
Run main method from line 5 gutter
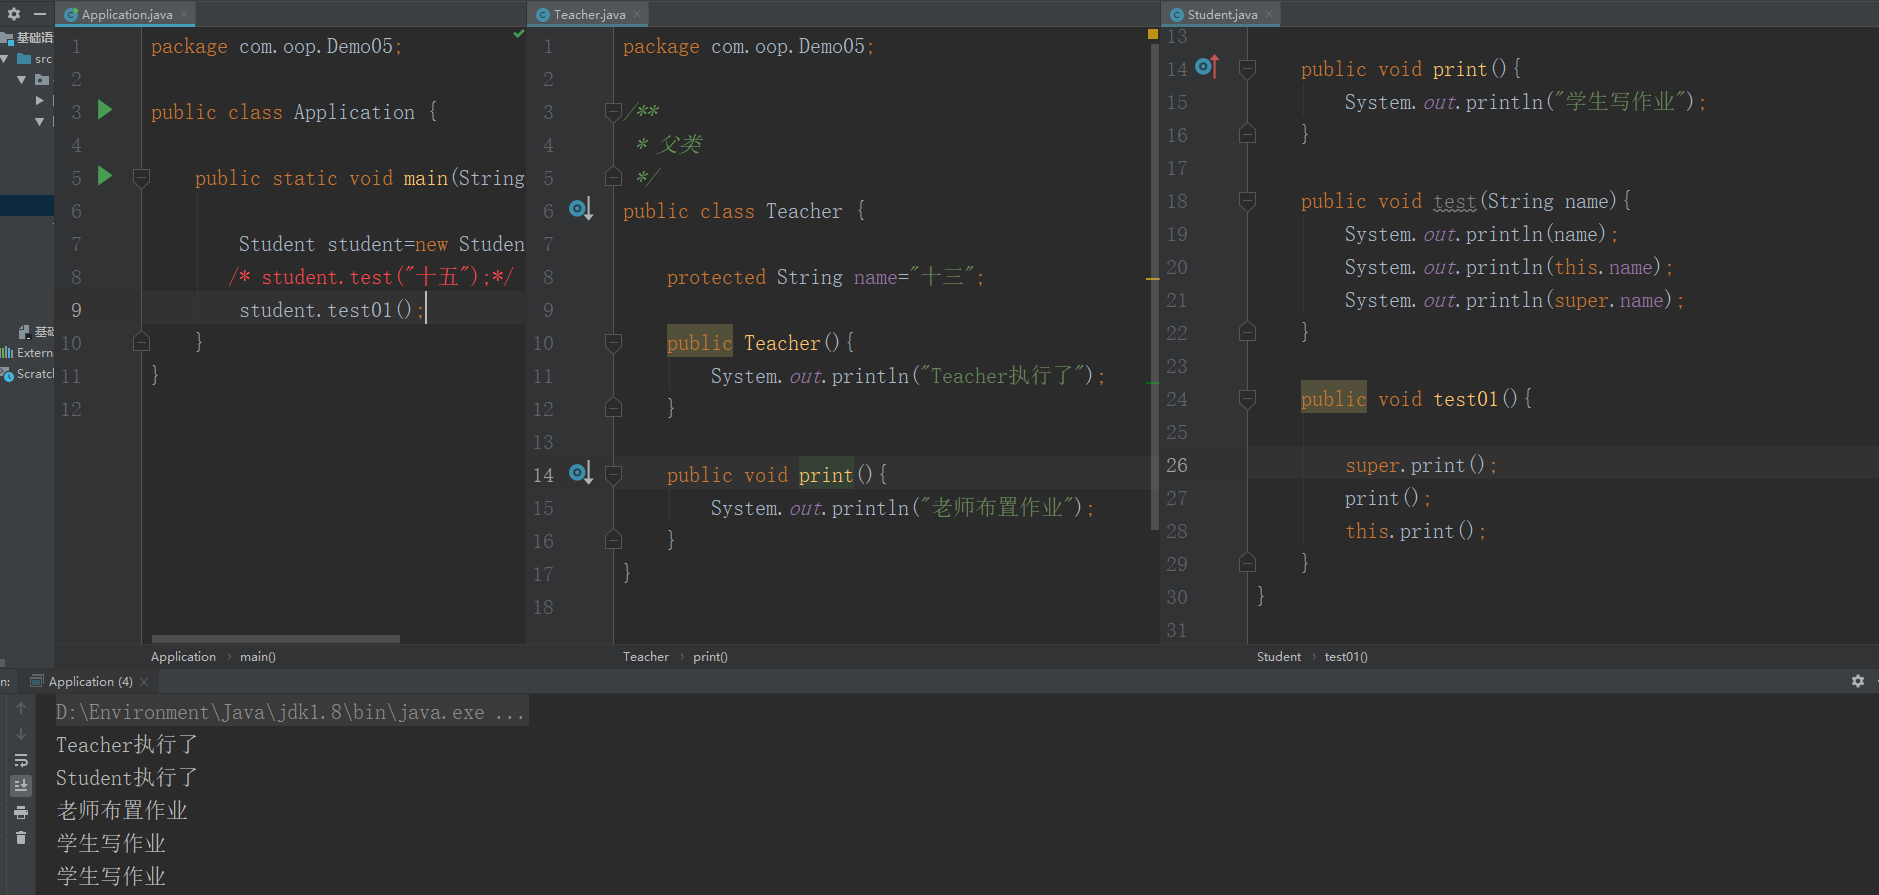[105, 176]
